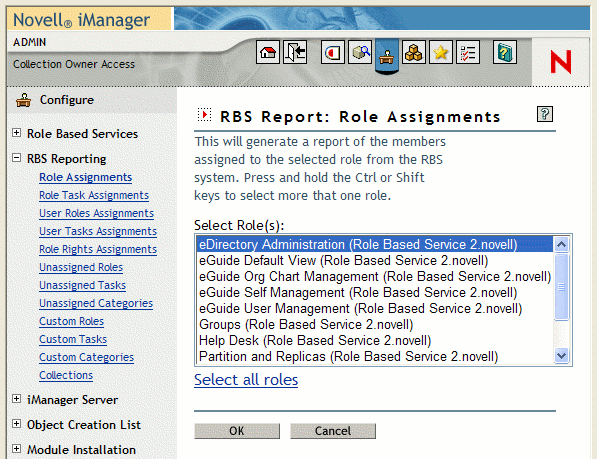597x459 pixels.
Task: Expand the iManager Server section
Action: pyautogui.click(x=16, y=399)
